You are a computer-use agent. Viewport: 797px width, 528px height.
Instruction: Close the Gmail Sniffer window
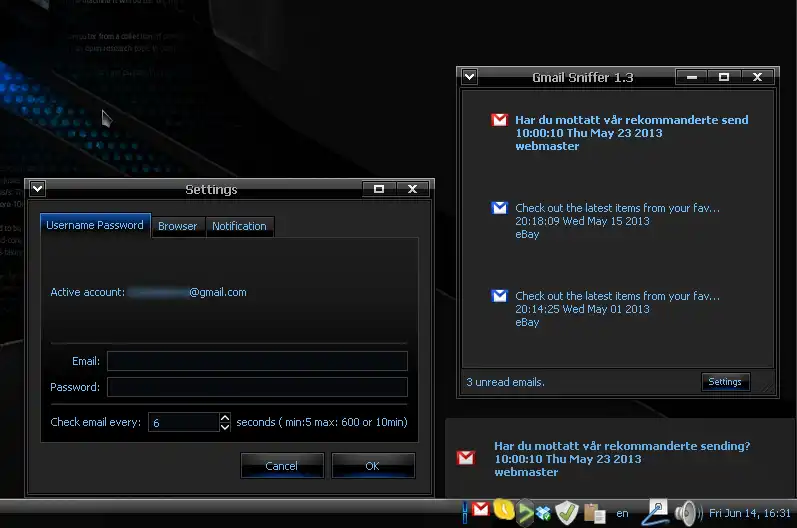click(x=757, y=77)
